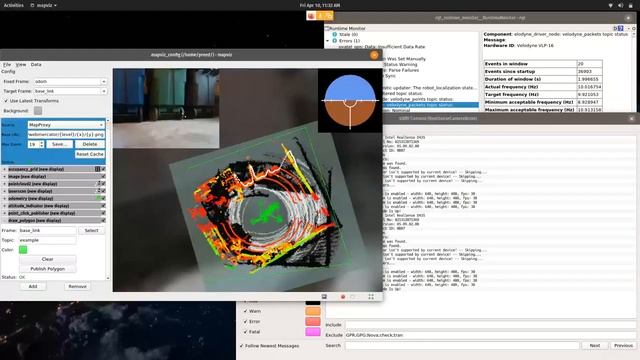This screenshot has height=360, width=640.
Task: Open the network icon in the top bar
Action: point(611,5)
